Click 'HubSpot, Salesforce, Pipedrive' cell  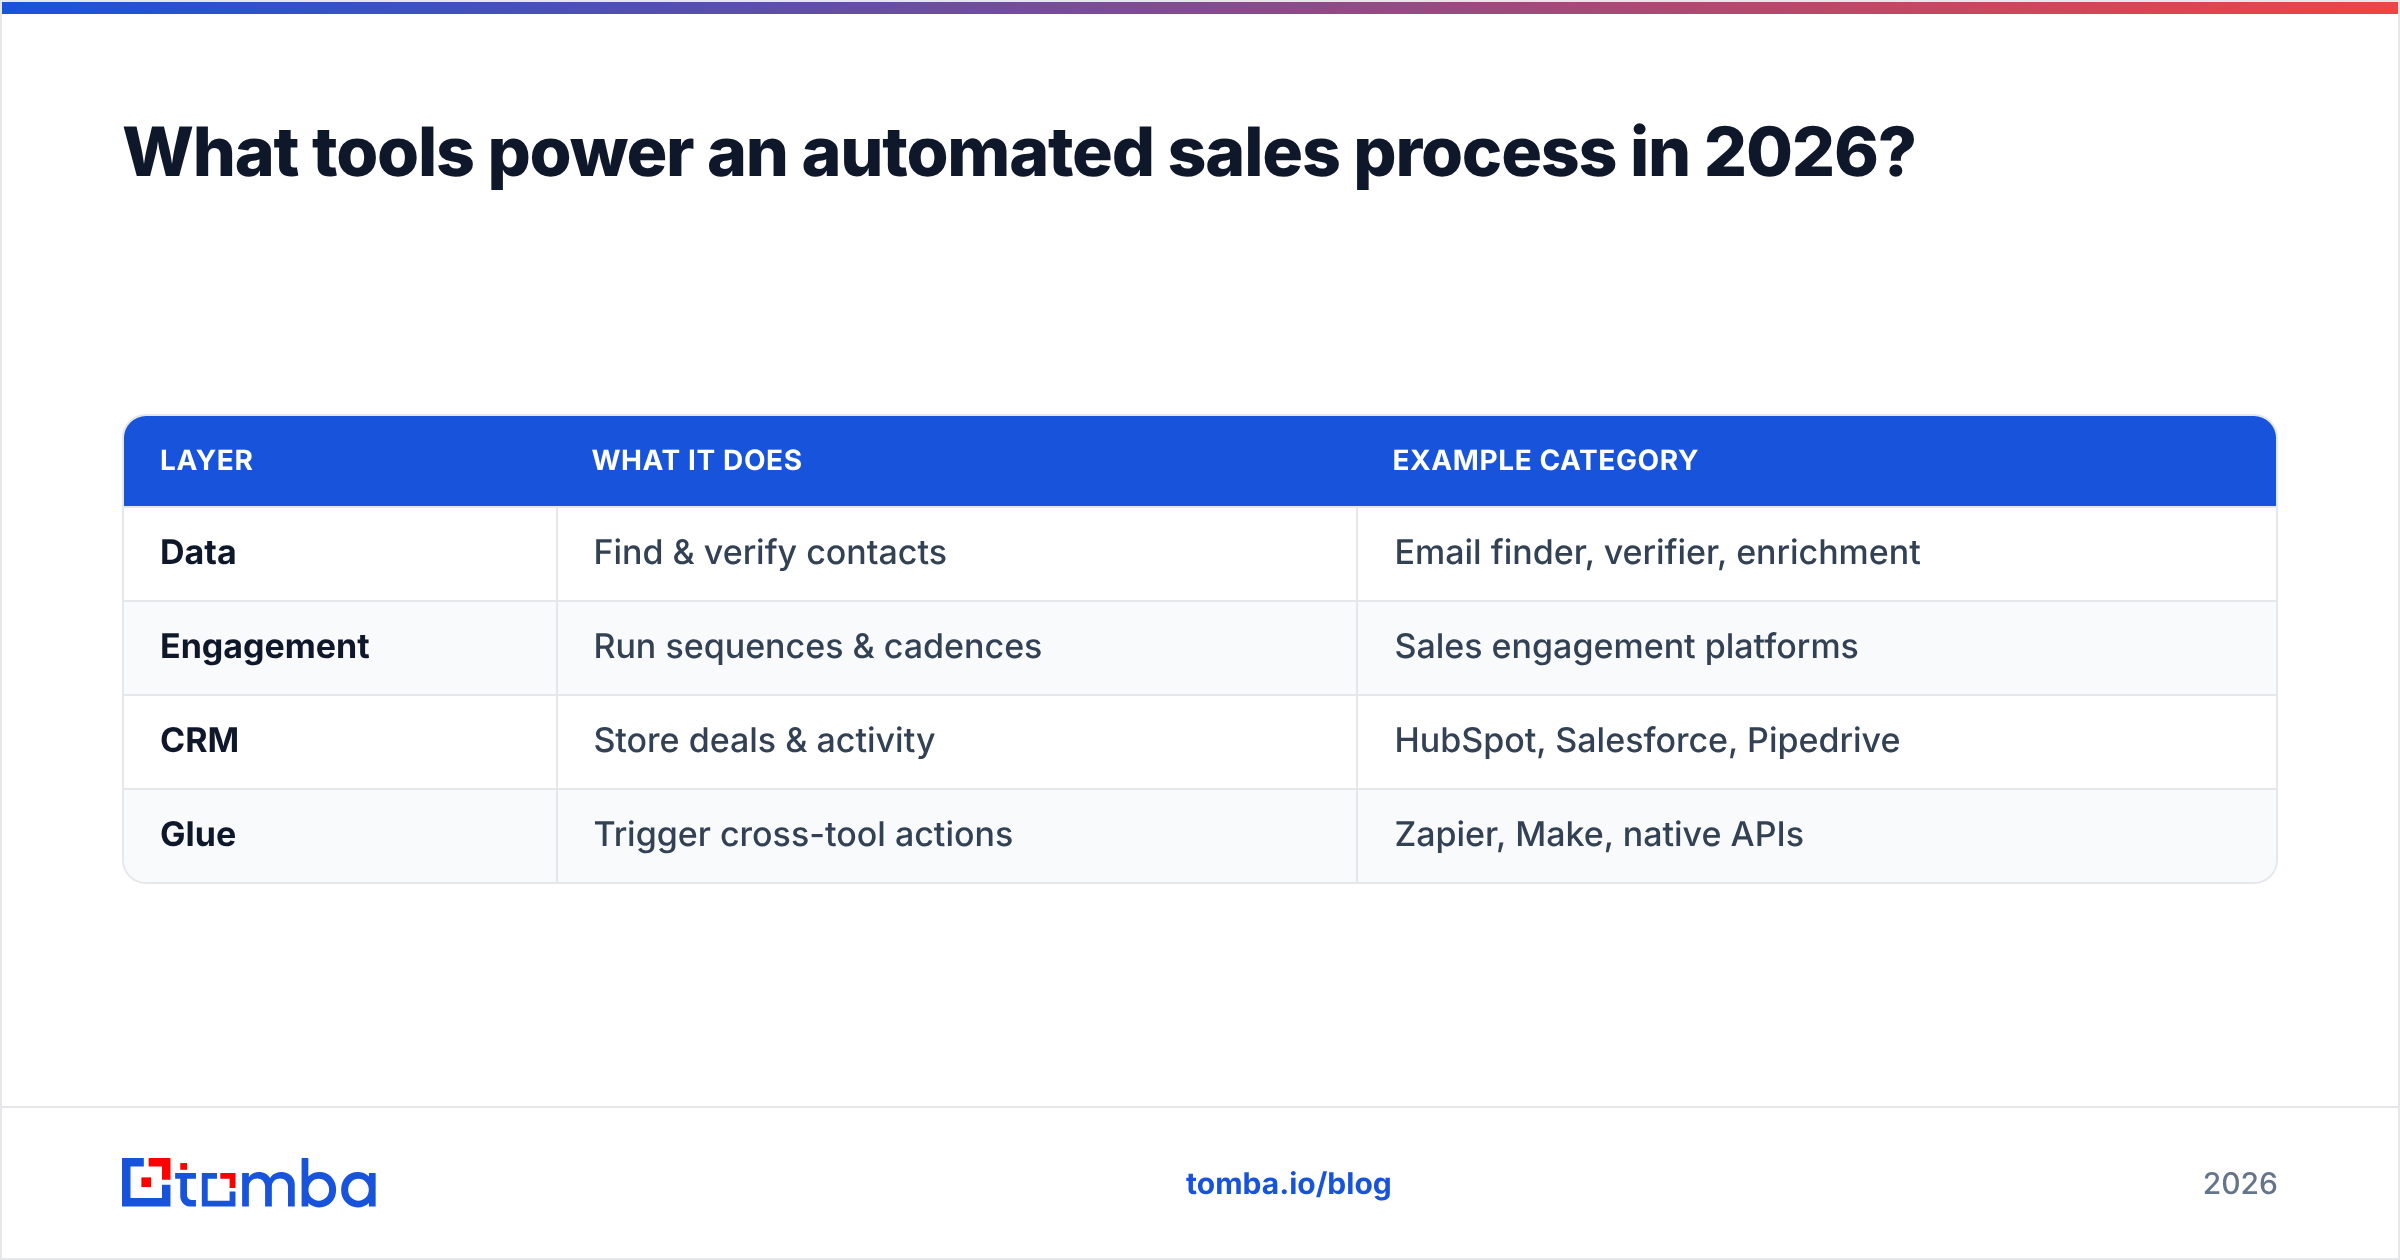(1817, 741)
